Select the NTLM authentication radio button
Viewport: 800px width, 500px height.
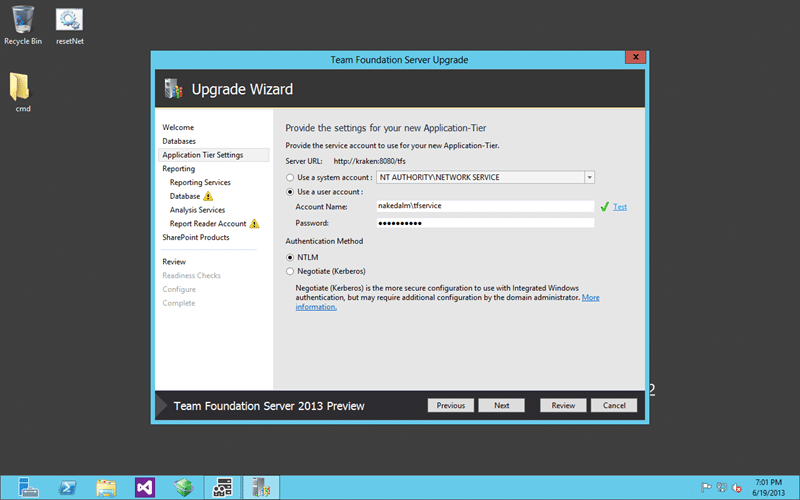click(290, 258)
